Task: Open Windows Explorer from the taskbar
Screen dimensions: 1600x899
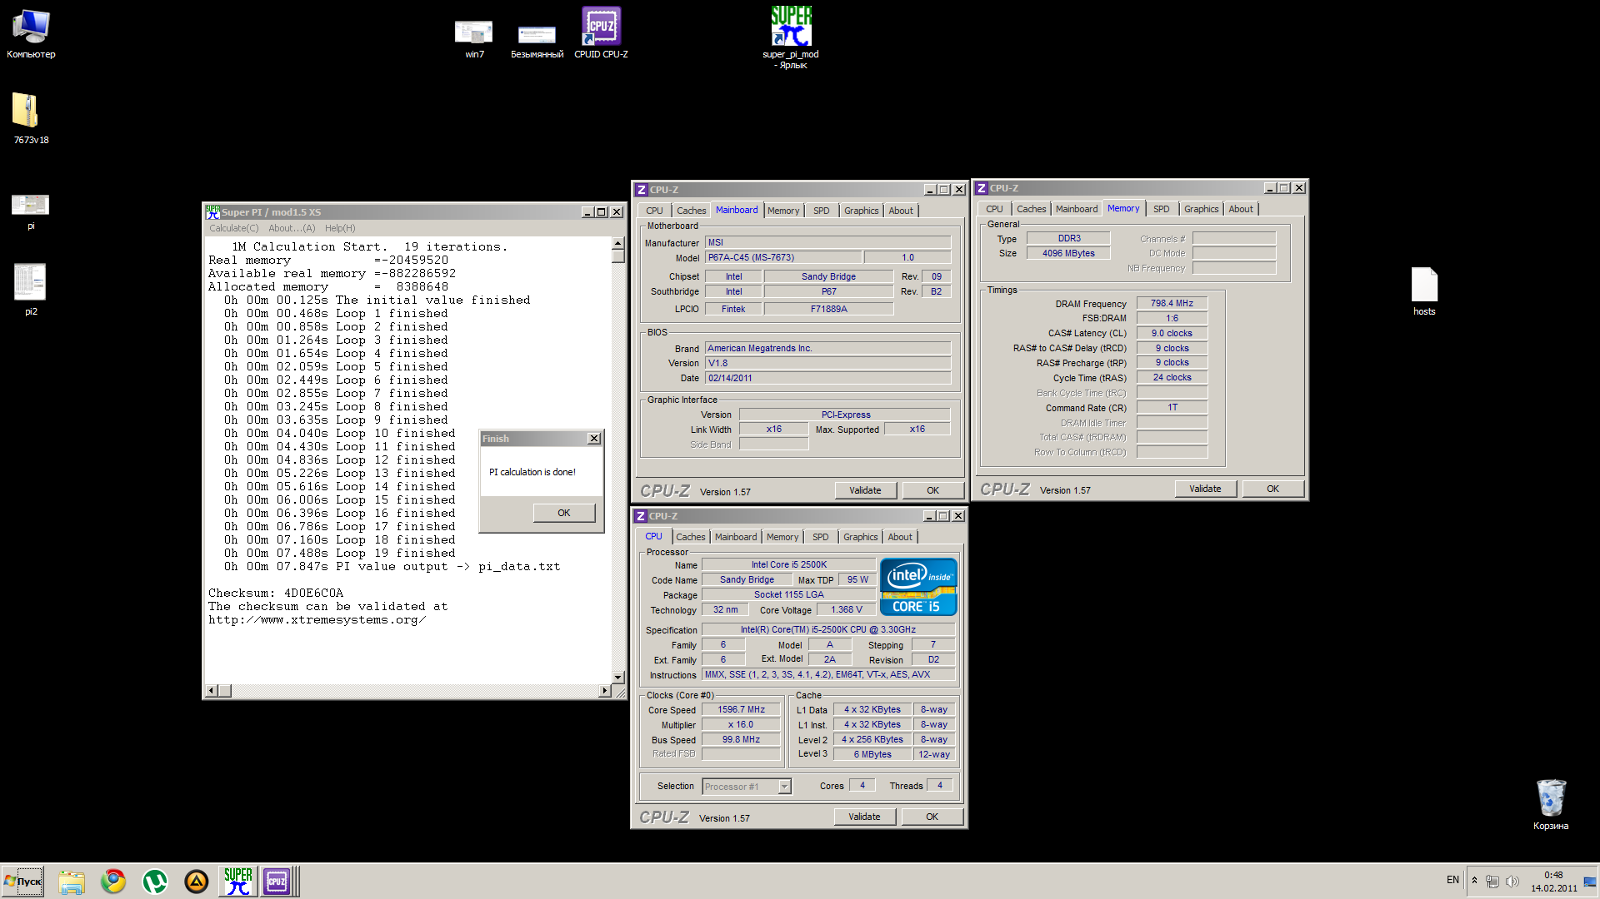Action: [x=71, y=881]
